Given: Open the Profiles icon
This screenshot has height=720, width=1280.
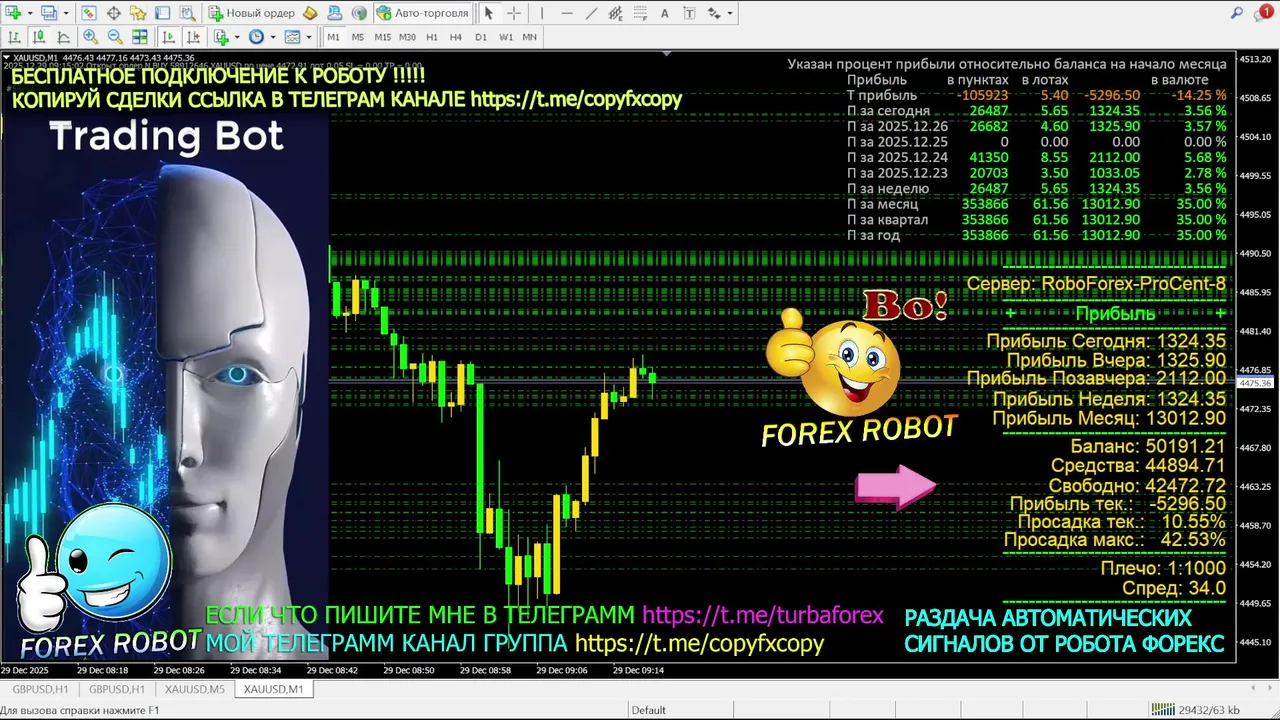Looking at the screenshot, I should [49, 13].
